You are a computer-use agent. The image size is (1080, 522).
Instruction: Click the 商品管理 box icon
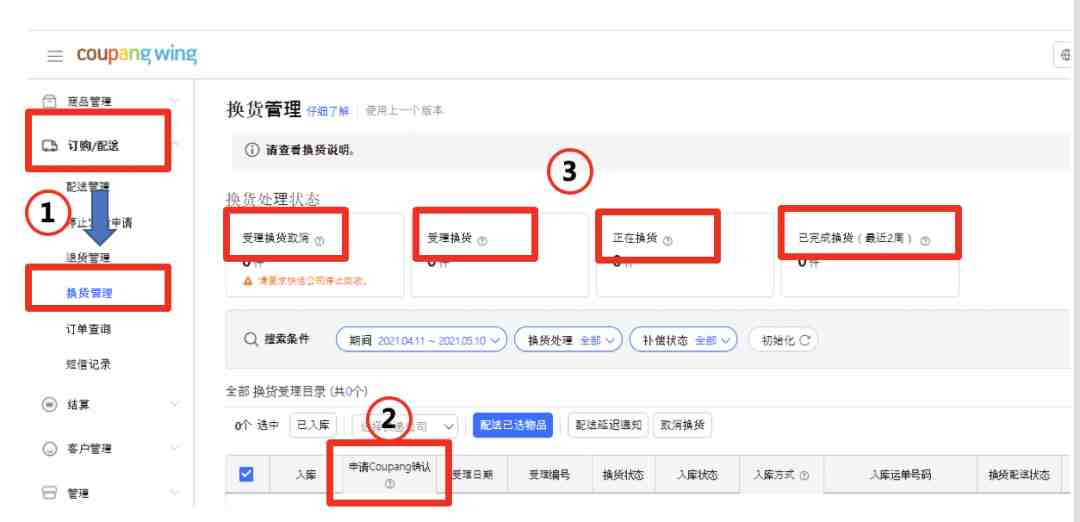tap(50, 101)
